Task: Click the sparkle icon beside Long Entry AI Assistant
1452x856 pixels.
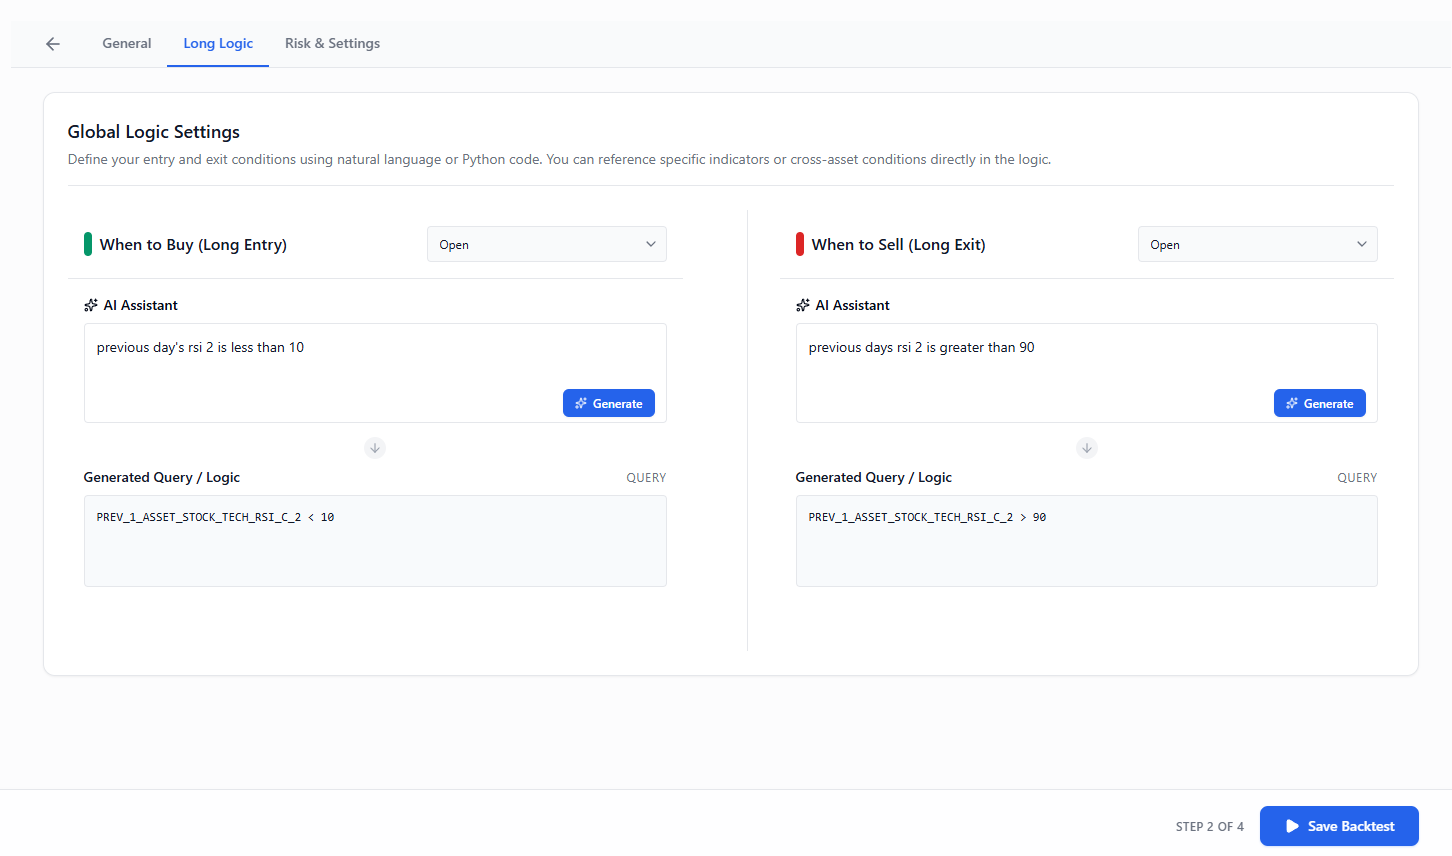Action: click(x=91, y=305)
